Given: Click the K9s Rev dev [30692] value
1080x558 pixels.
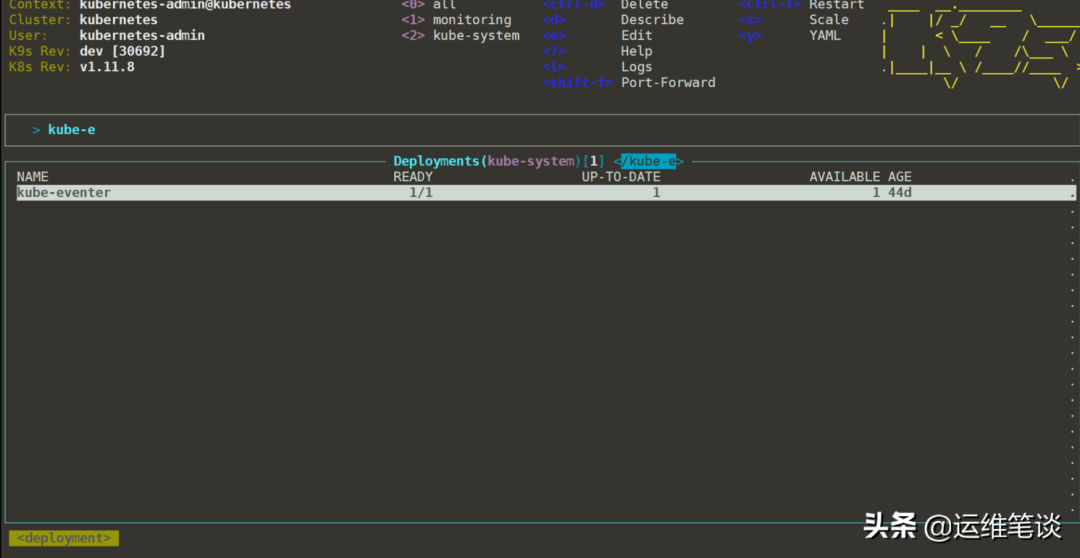Looking at the screenshot, I should [x=123, y=52].
